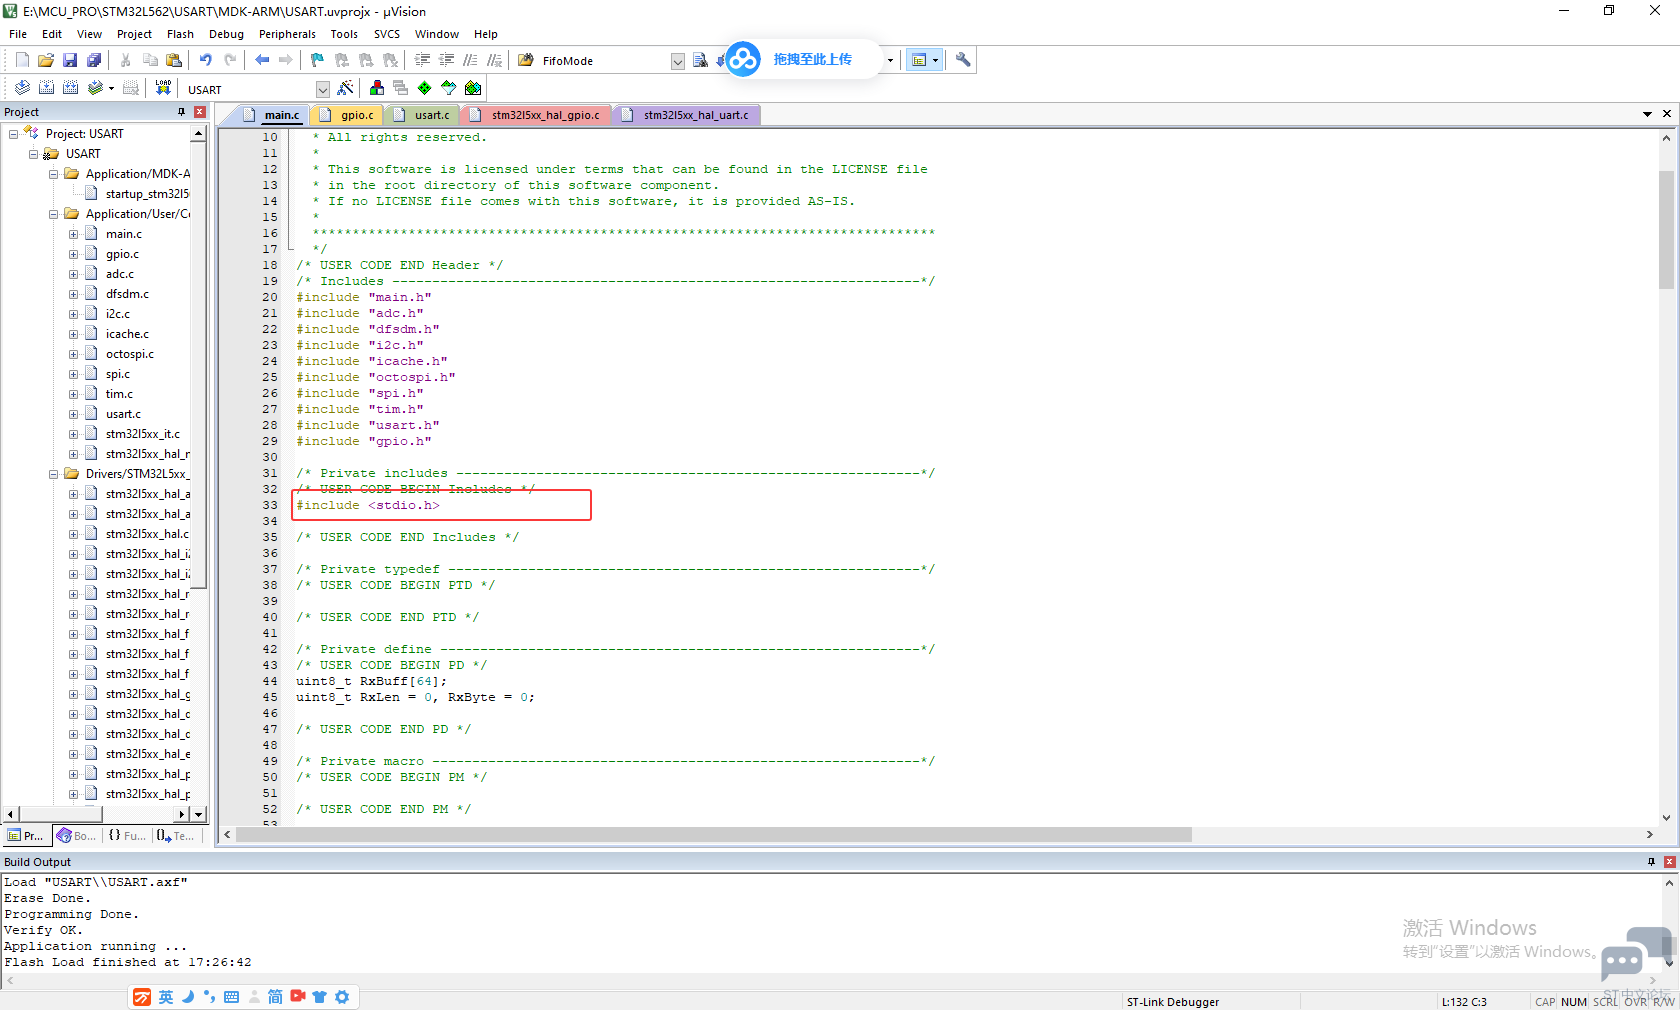
Task: Click the Build target icon
Action: point(46,88)
